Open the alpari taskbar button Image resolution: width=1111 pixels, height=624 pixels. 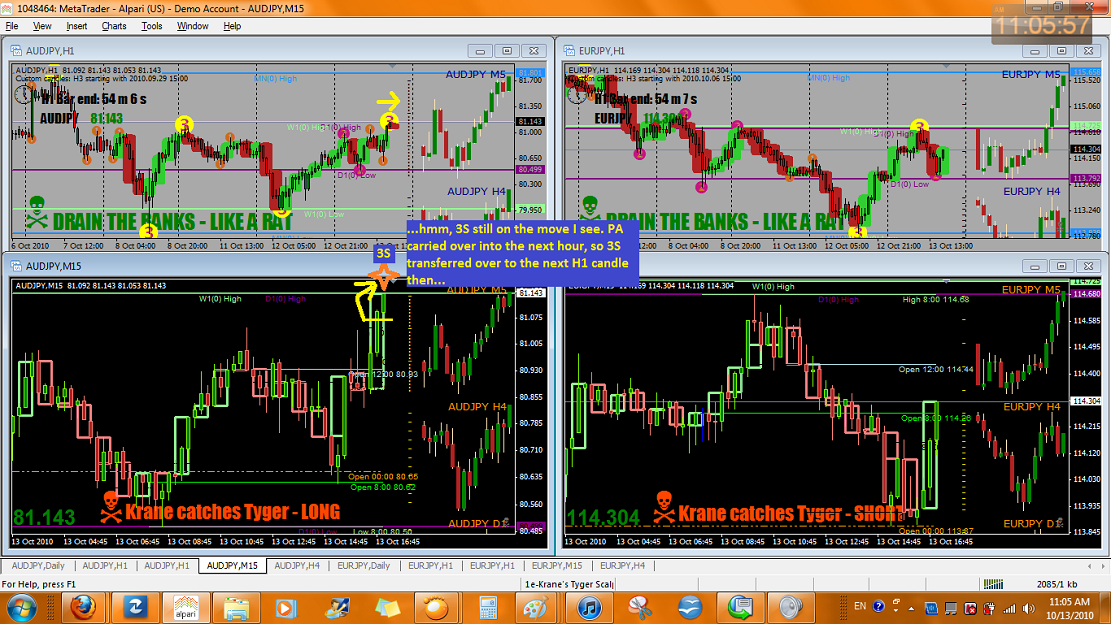pos(186,608)
